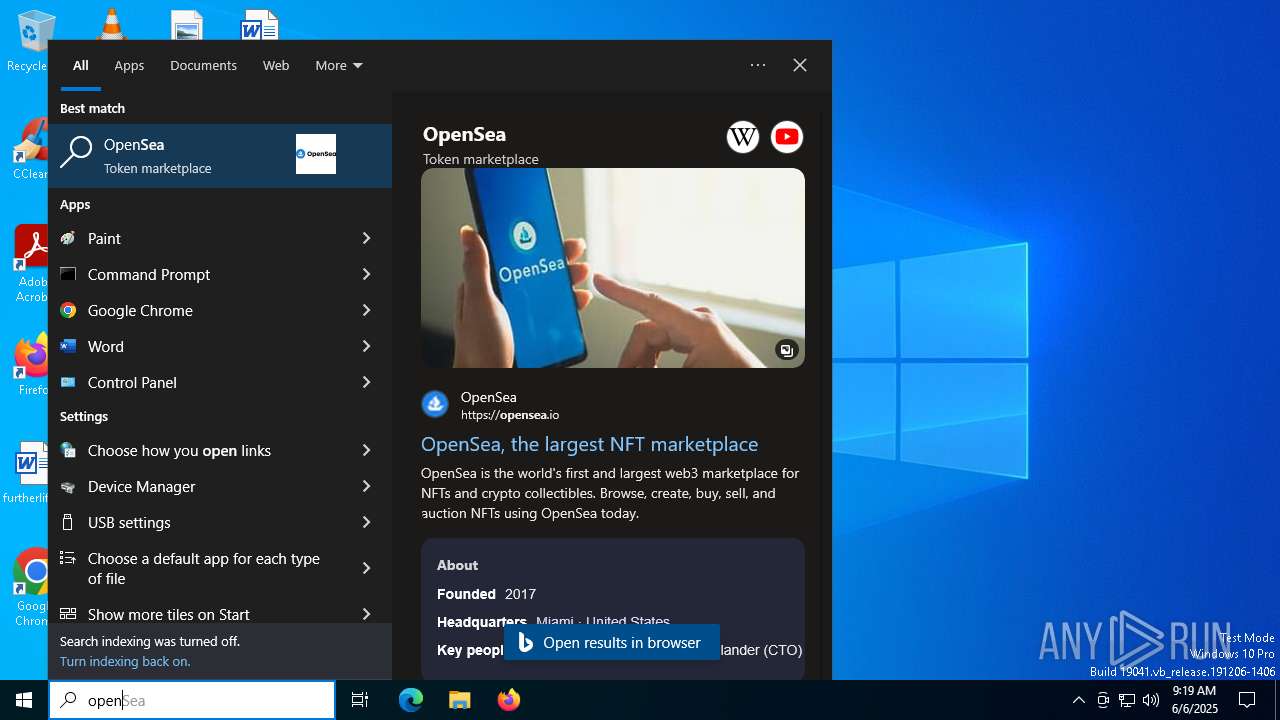Viewport: 1280px width, 720px height.
Task: Switch to the Apps search tab
Action: tap(129, 65)
